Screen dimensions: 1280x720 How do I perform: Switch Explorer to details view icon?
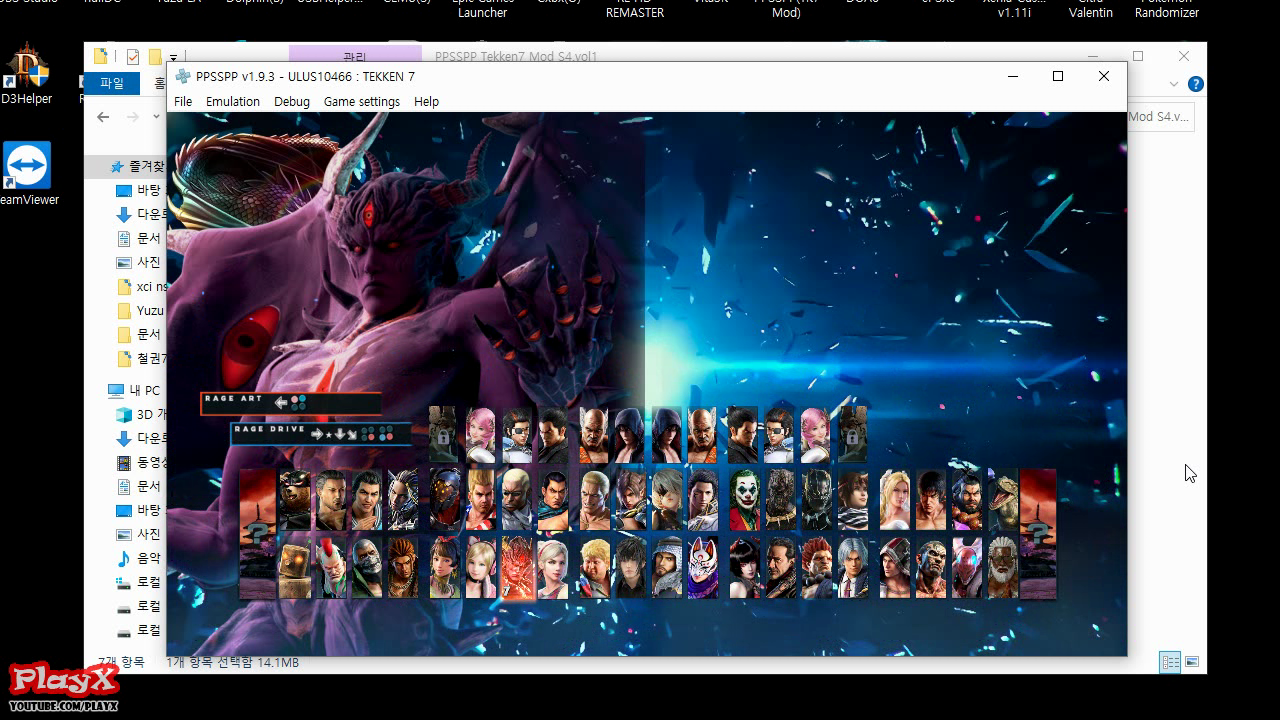1170,662
